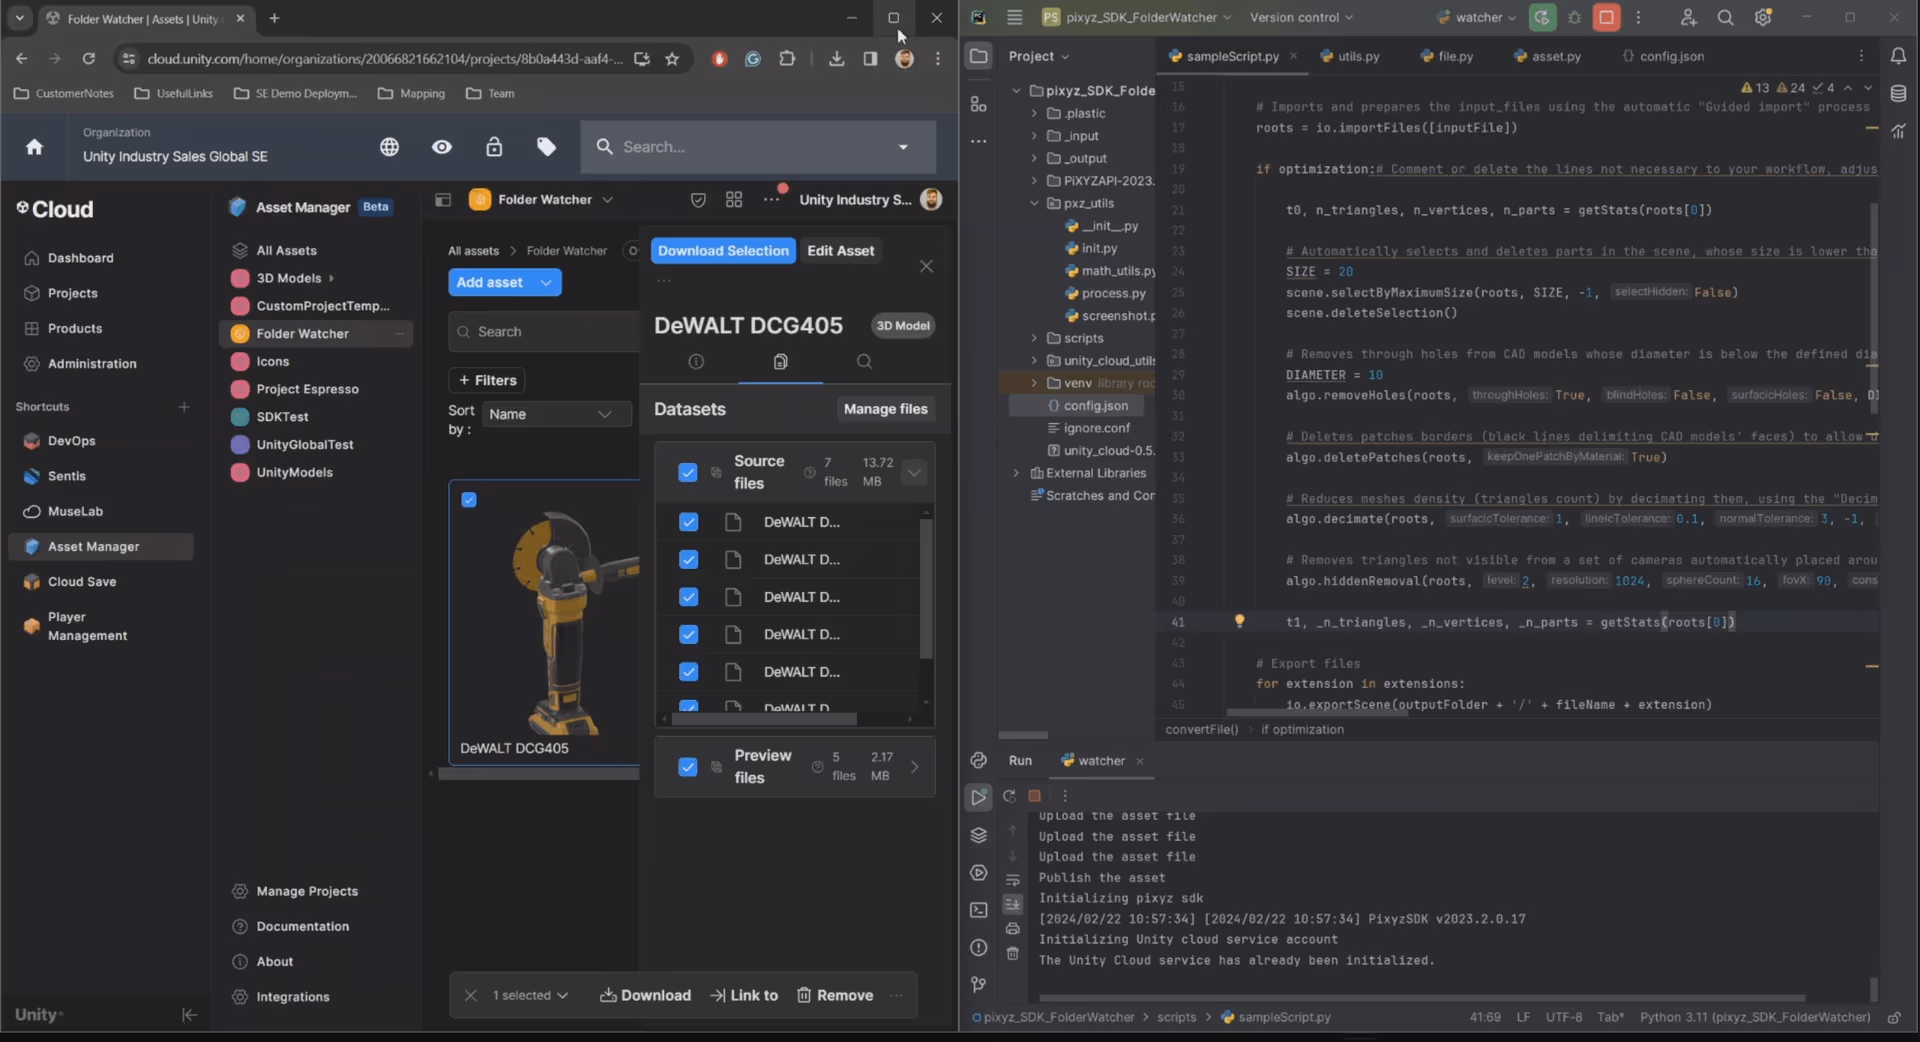Open PyCharm search everywhere magnifier
Screen dimensions: 1920x1042
tap(1725, 17)
